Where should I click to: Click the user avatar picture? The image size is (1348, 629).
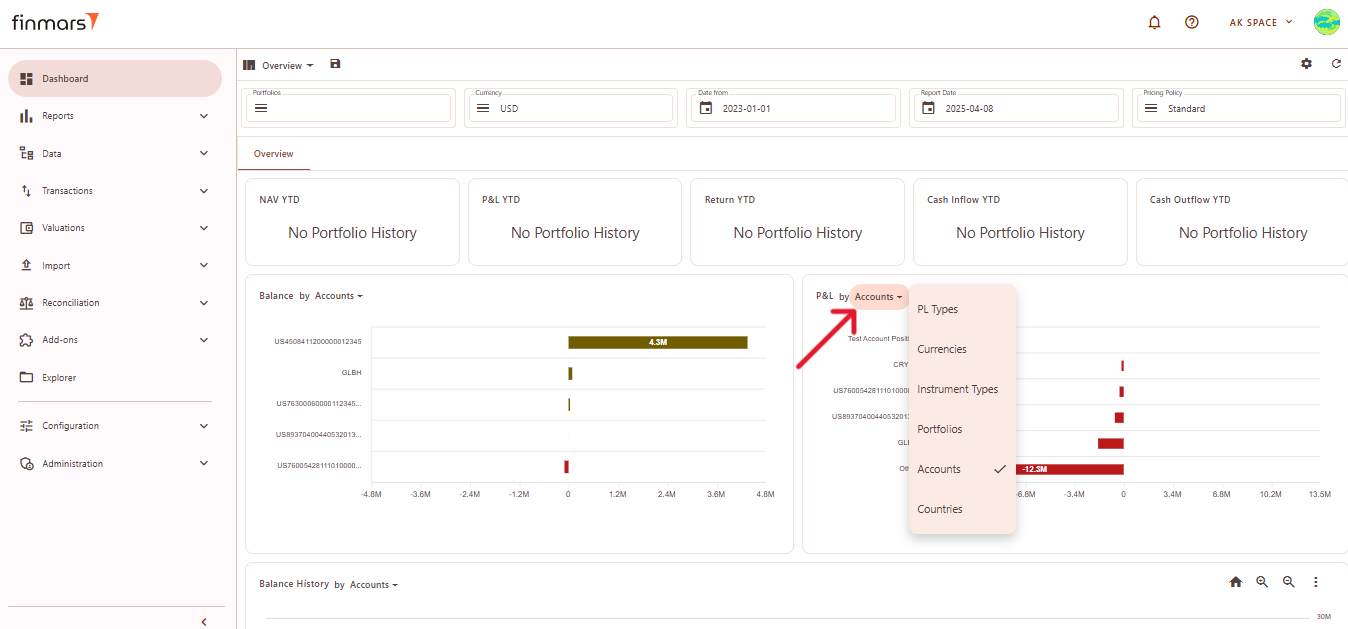click(x=1326, y=22)
